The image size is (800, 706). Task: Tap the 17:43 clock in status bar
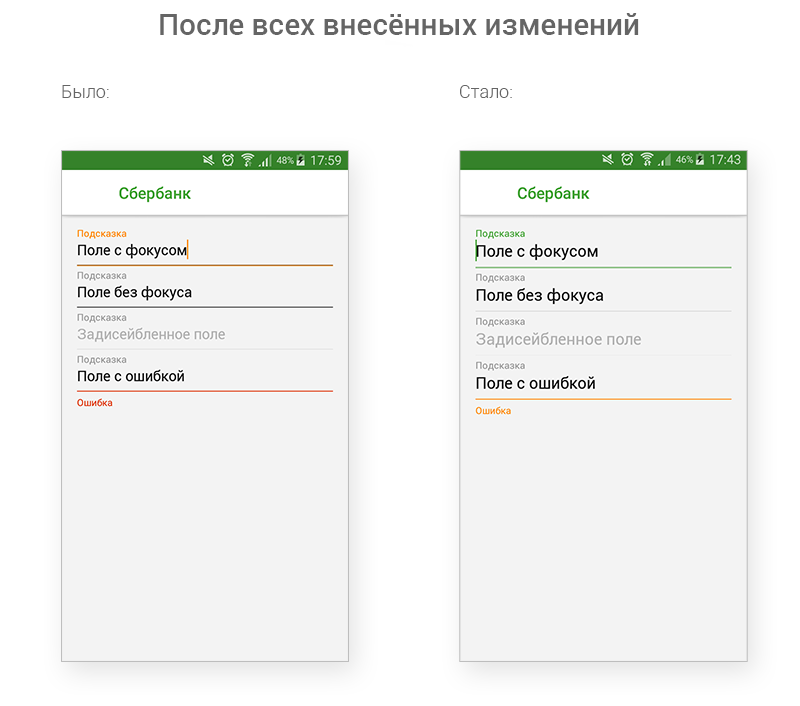click(x=725, y=160)
